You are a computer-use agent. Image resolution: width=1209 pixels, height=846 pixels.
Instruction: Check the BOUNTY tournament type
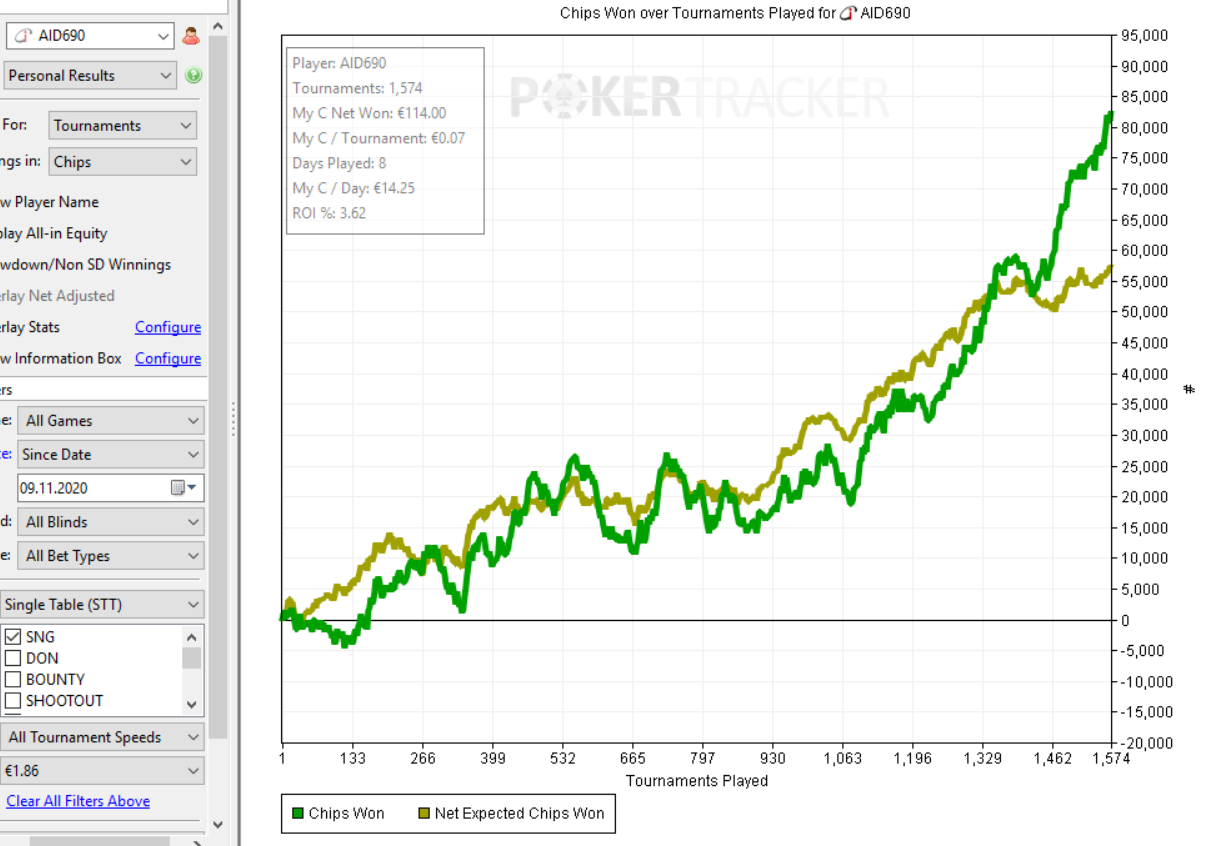tap(14, 679)
